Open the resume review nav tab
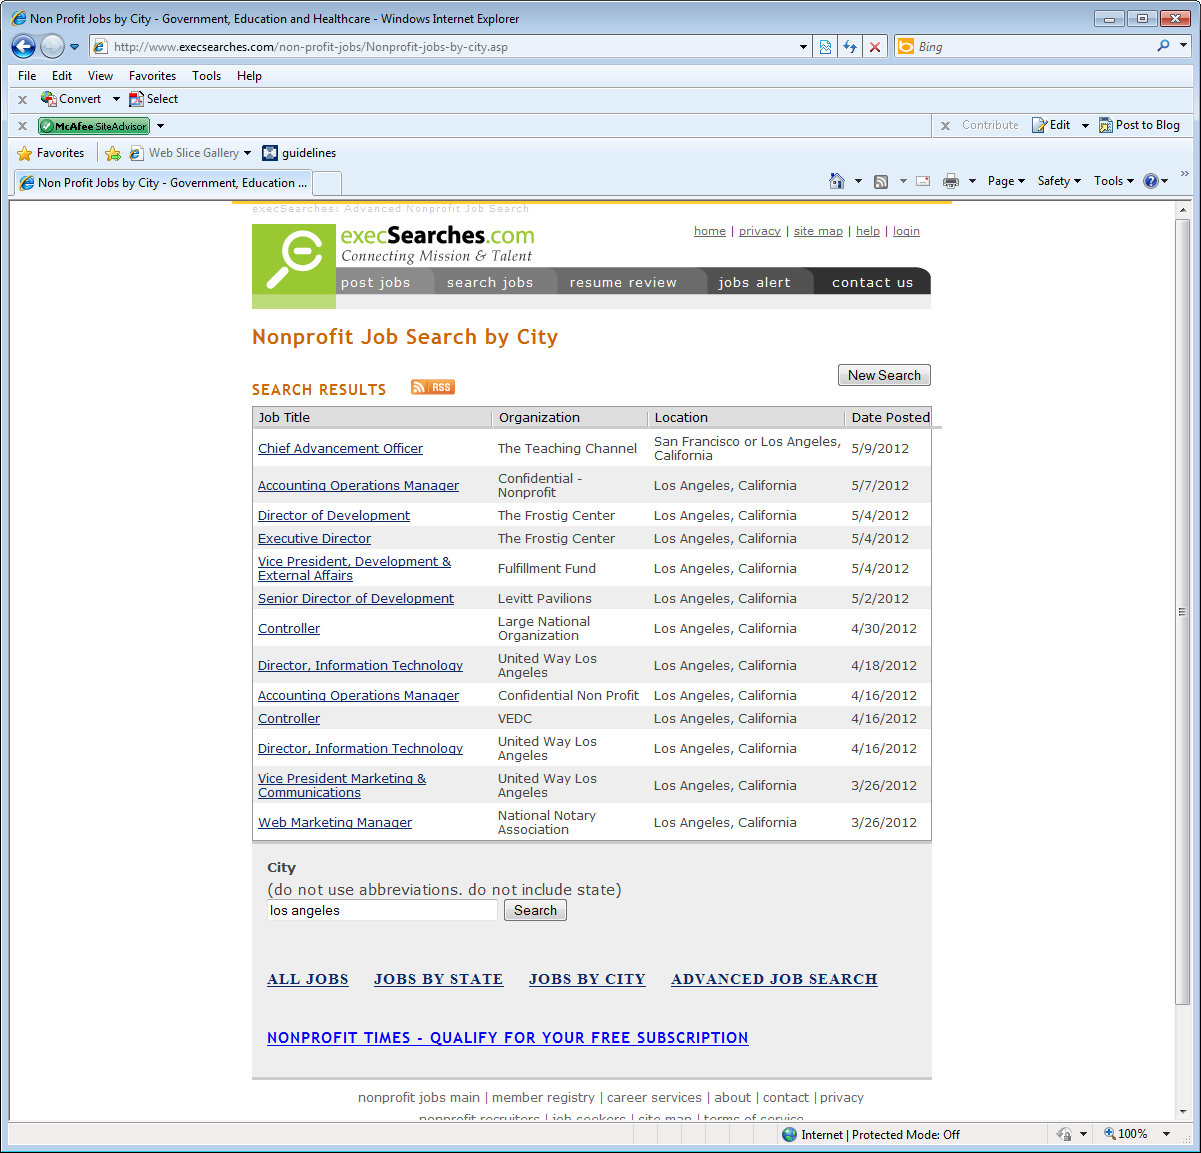 [x=623, y=283]
